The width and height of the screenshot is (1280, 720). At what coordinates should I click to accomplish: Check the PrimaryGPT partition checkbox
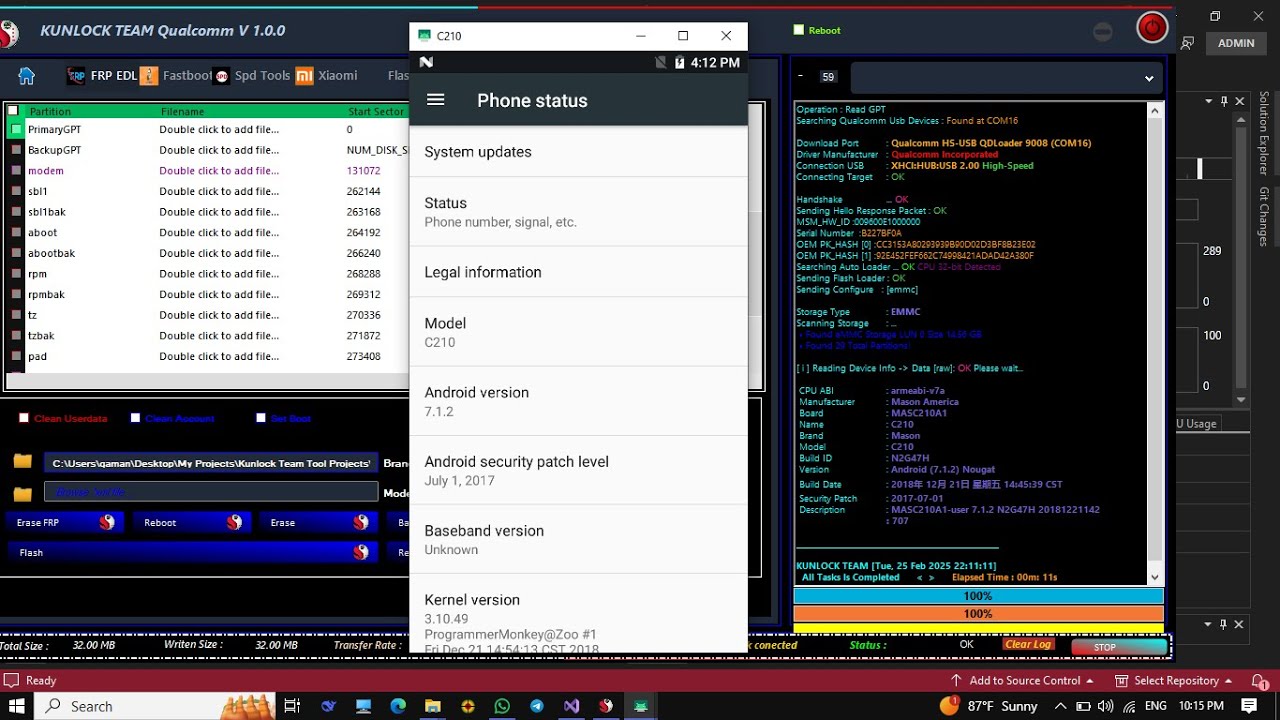[16, 130]
